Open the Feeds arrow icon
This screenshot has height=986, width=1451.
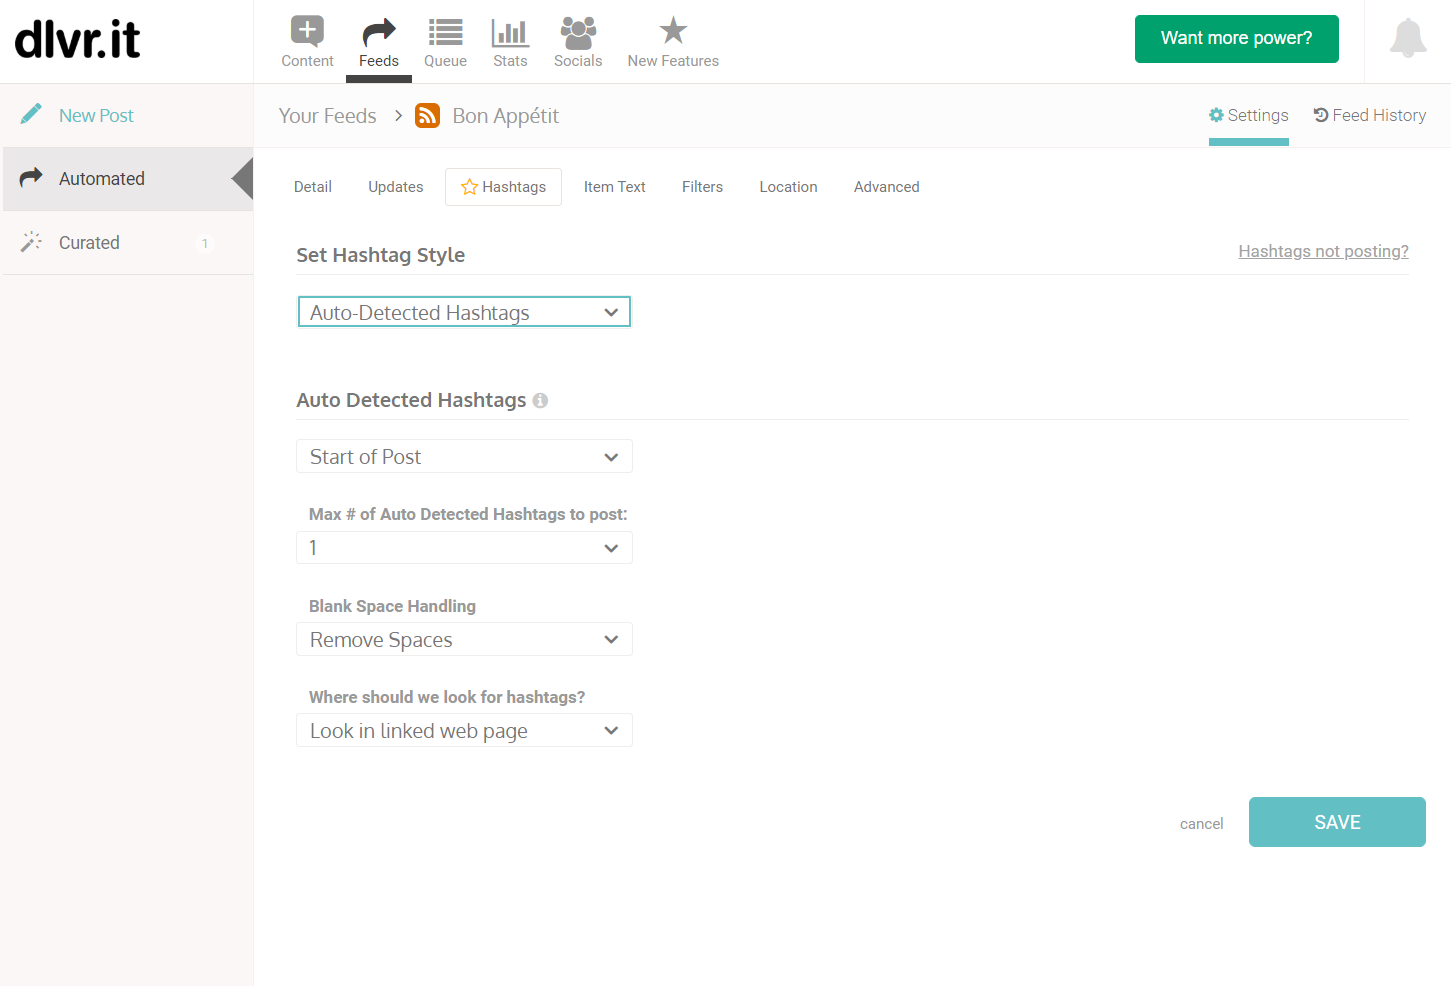click(379, 32)
